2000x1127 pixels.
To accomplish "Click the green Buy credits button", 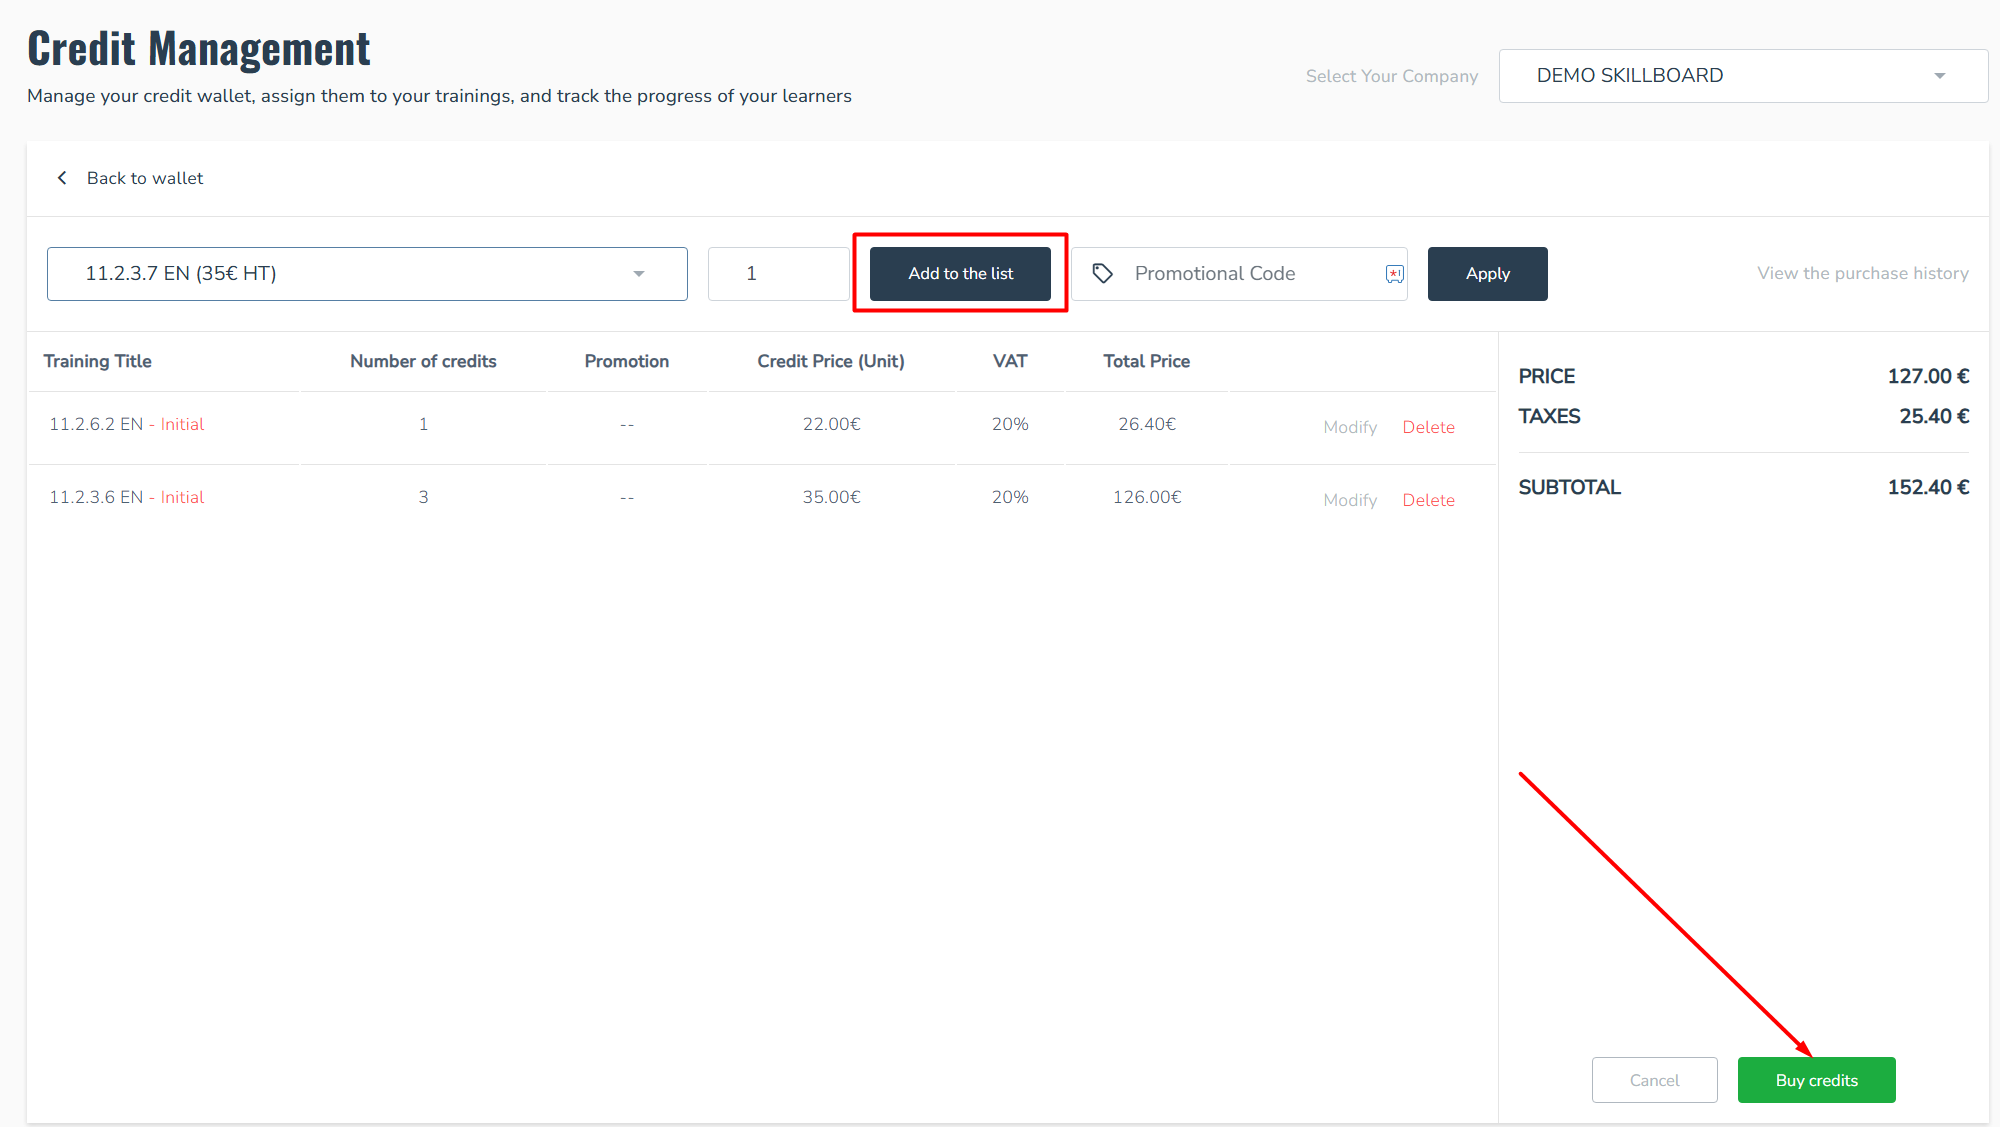I will click(x=1816, y=1080).
